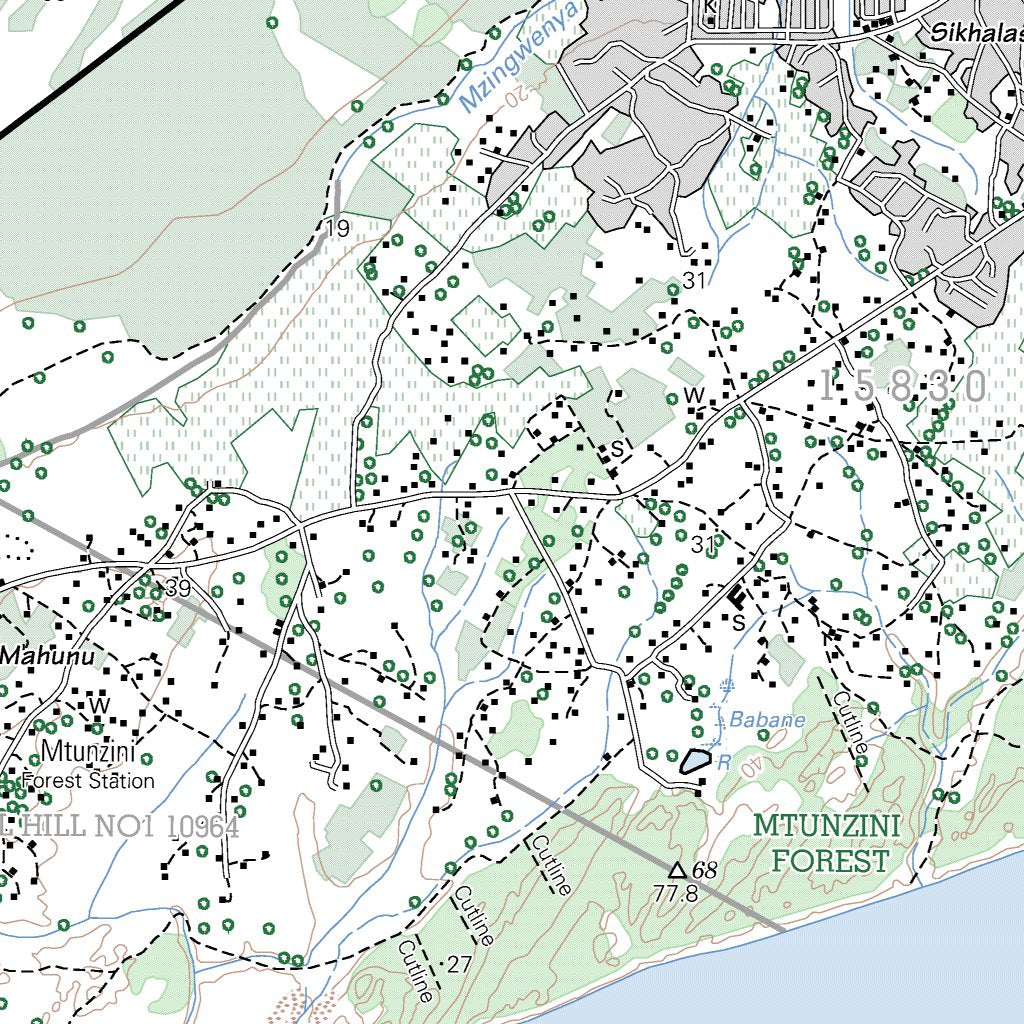Click the Sikhalas town label
Screen dimensions: 1024x1024
[977, 33]
